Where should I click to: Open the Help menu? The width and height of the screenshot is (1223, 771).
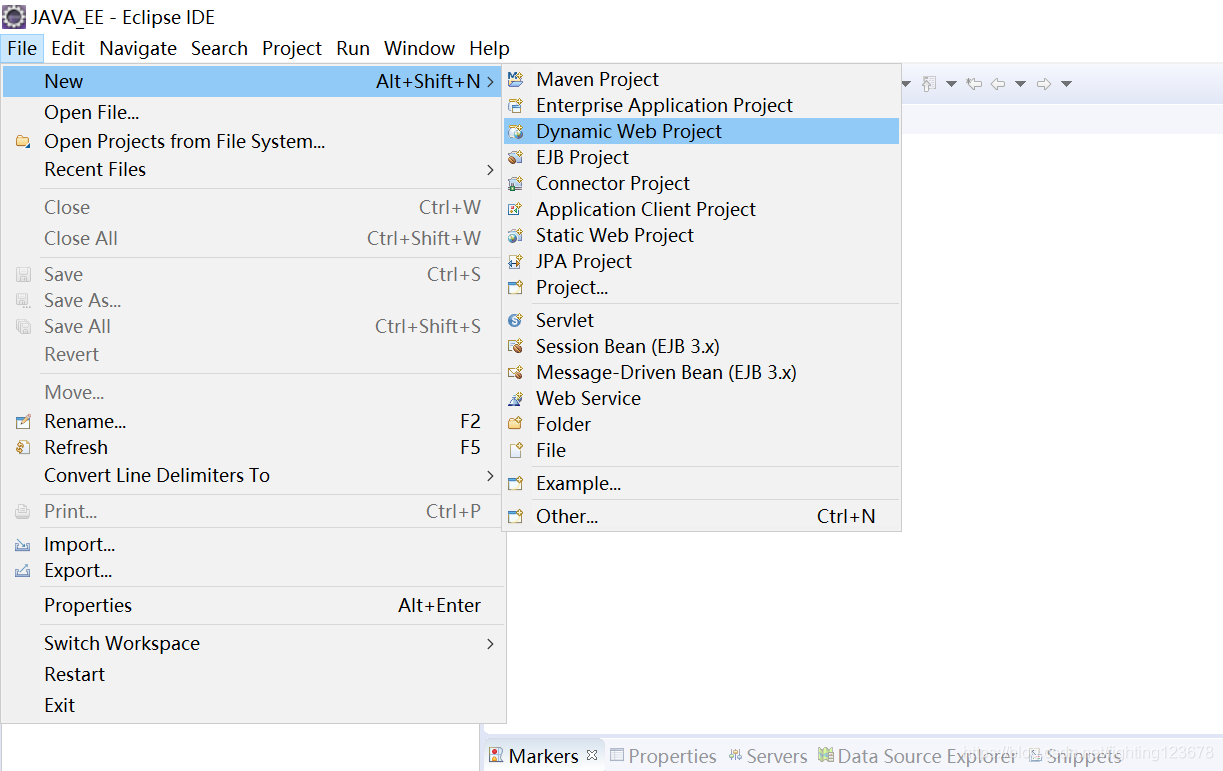pyautogui.click(x=489, y=48)
